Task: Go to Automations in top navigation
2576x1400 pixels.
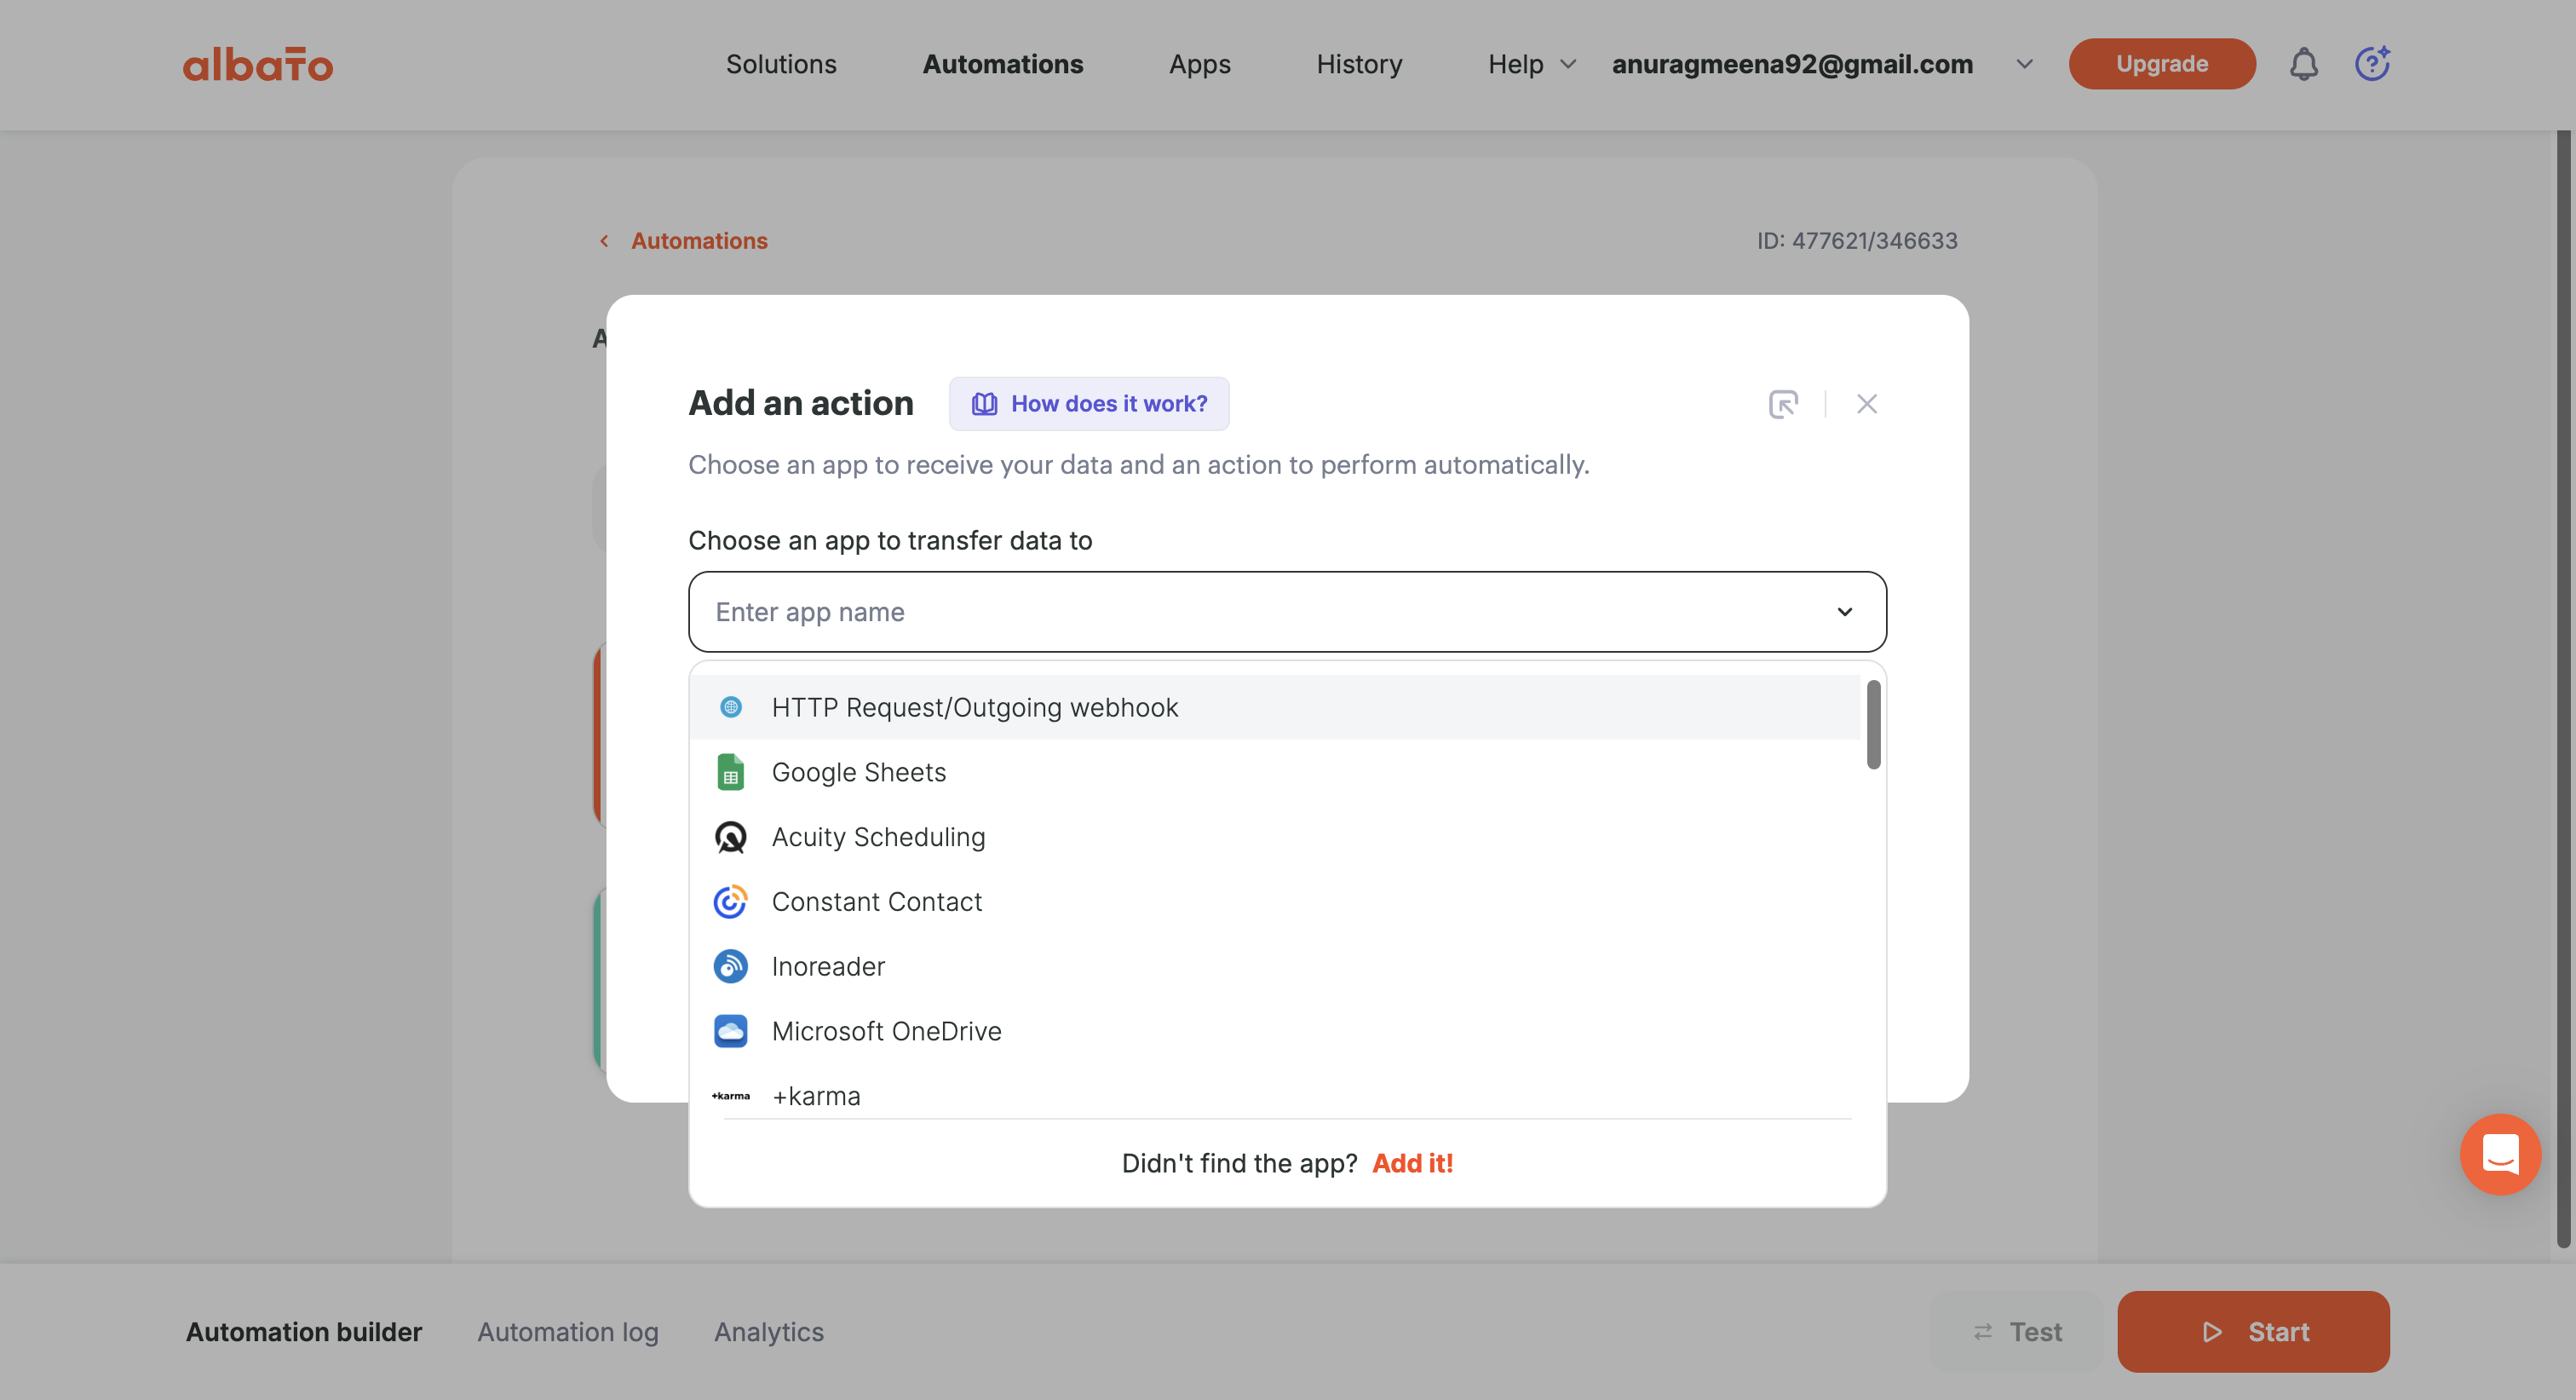Action: pos(1003,64)
